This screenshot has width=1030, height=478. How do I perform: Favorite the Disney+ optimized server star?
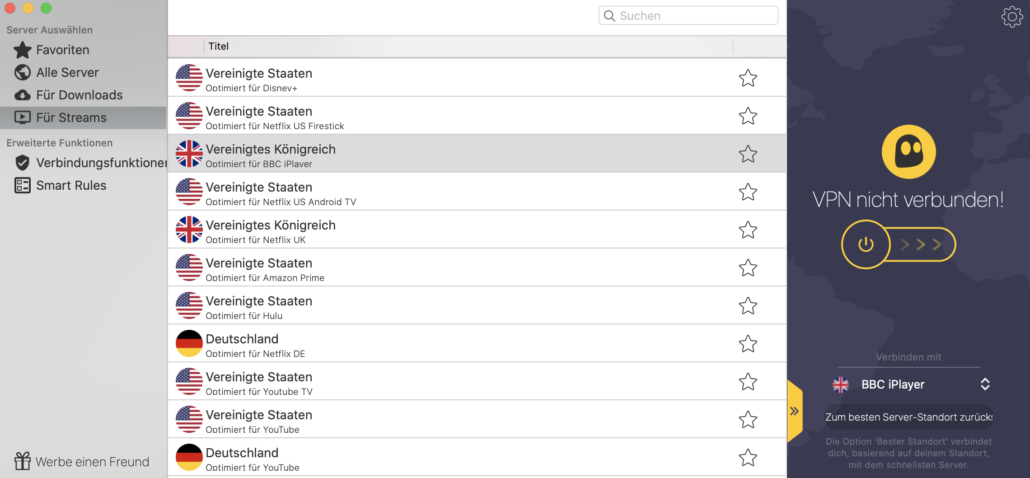point(748,78)
